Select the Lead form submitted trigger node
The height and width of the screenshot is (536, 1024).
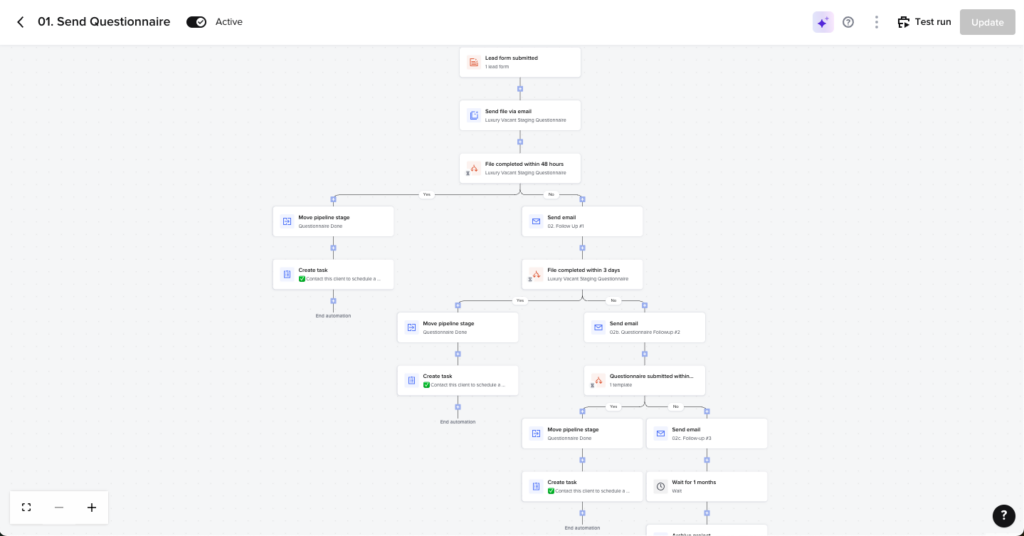(x=520, y=62)
